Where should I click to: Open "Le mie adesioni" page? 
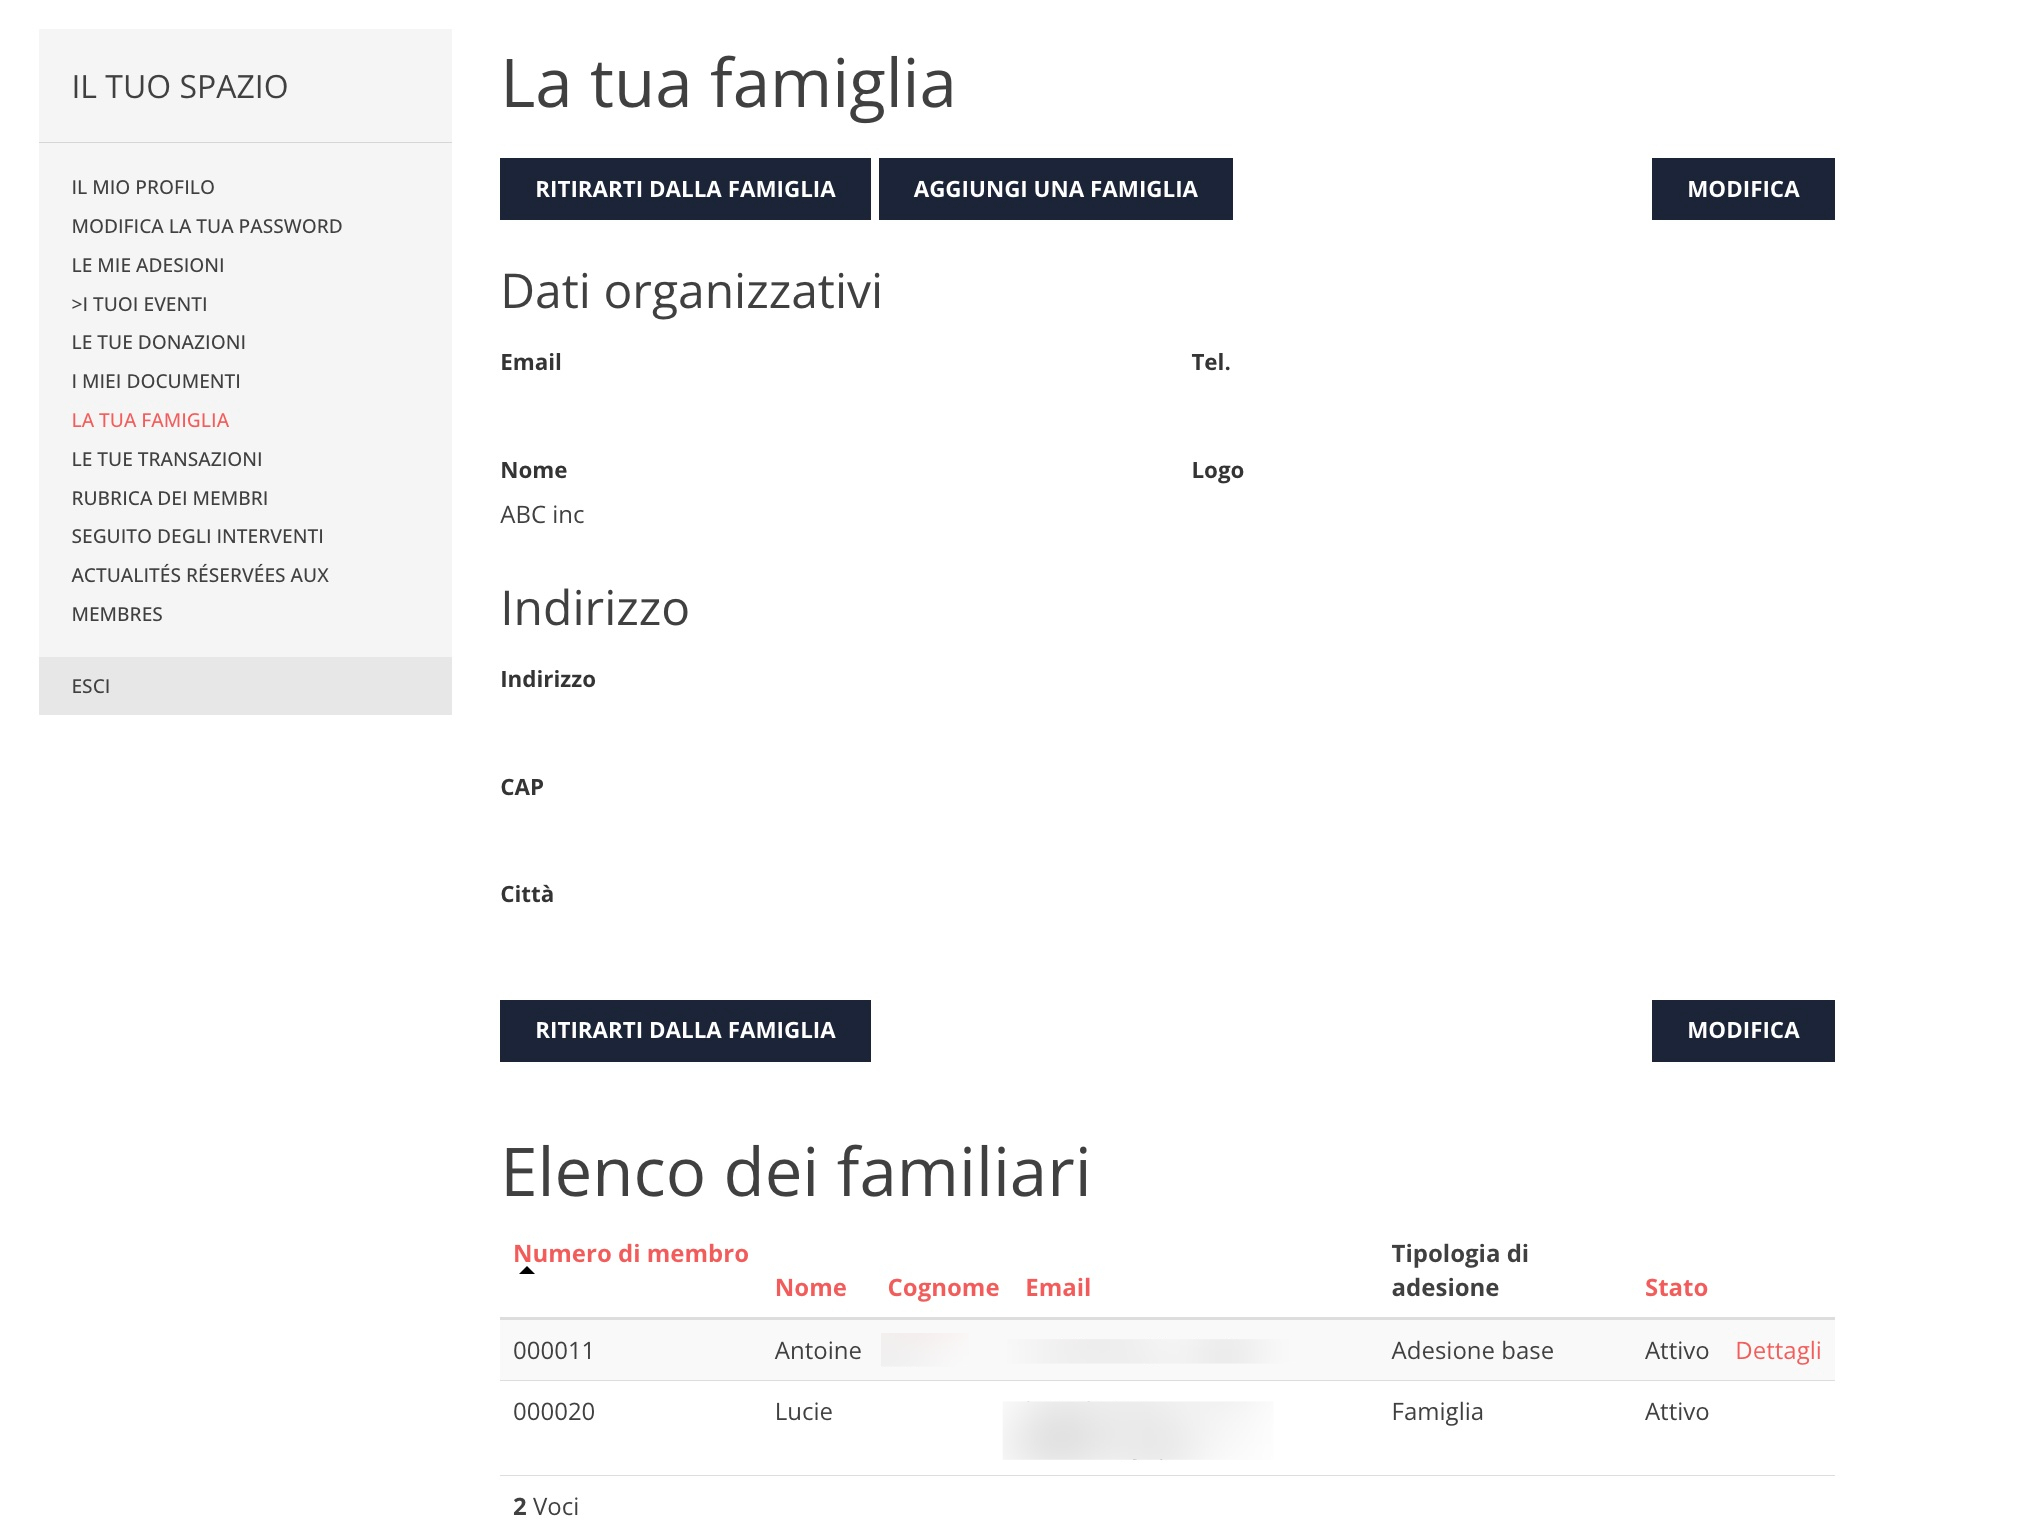point(147,264)
